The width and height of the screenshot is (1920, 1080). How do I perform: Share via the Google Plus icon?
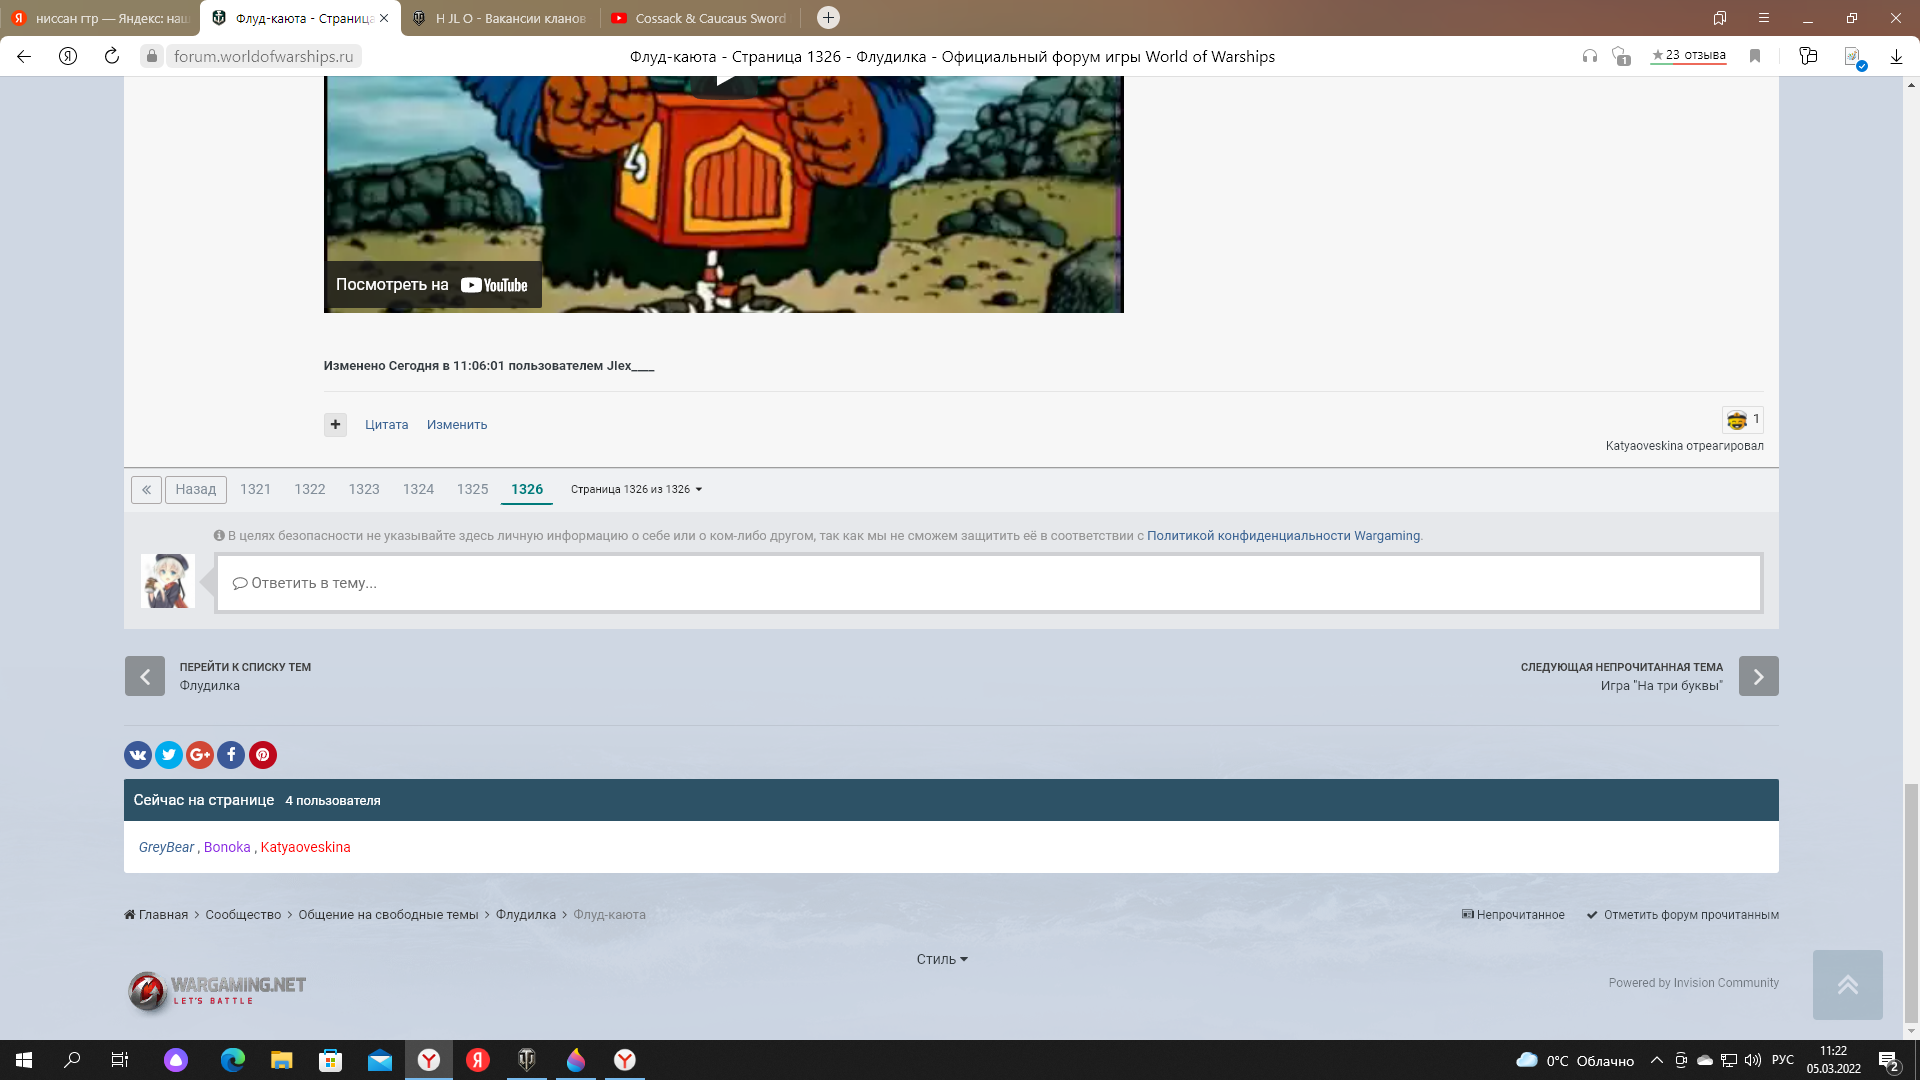click(200, 755)
